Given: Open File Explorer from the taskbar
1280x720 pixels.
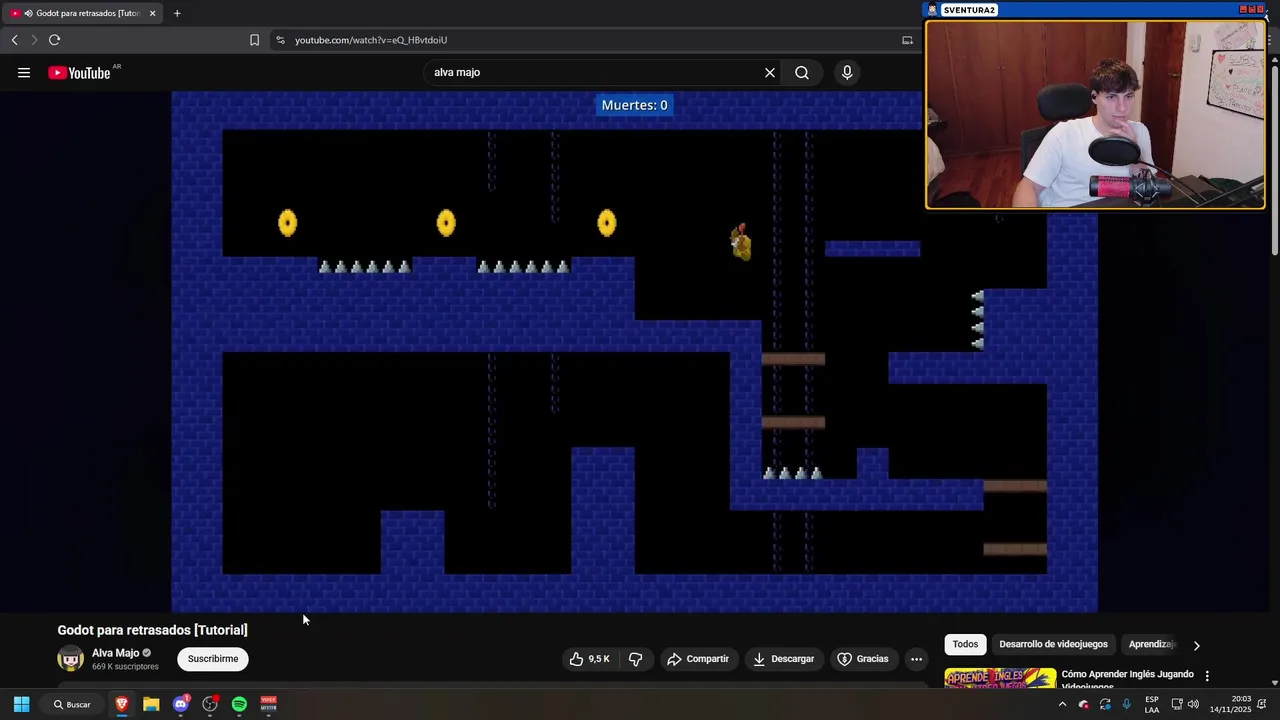Looking at the screenshot, I should pos(151,705).
